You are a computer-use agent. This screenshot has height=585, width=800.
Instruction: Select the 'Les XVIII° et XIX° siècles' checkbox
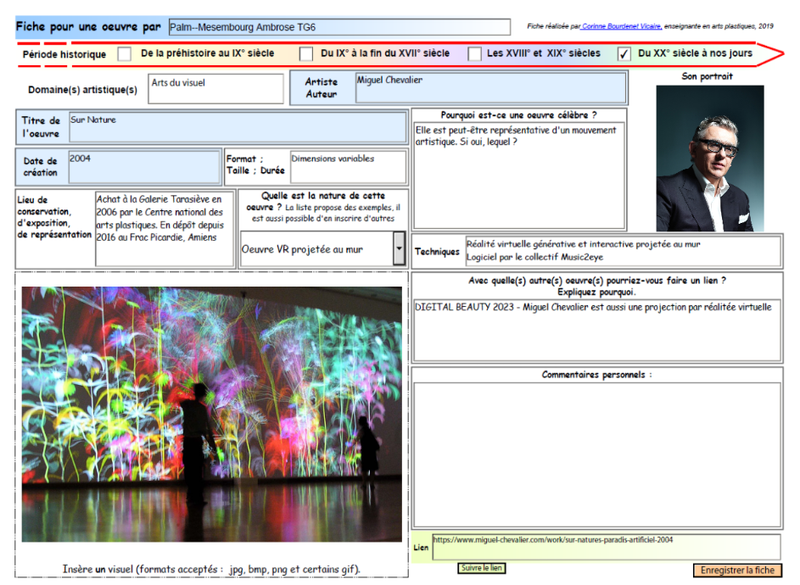click(475, 54)
